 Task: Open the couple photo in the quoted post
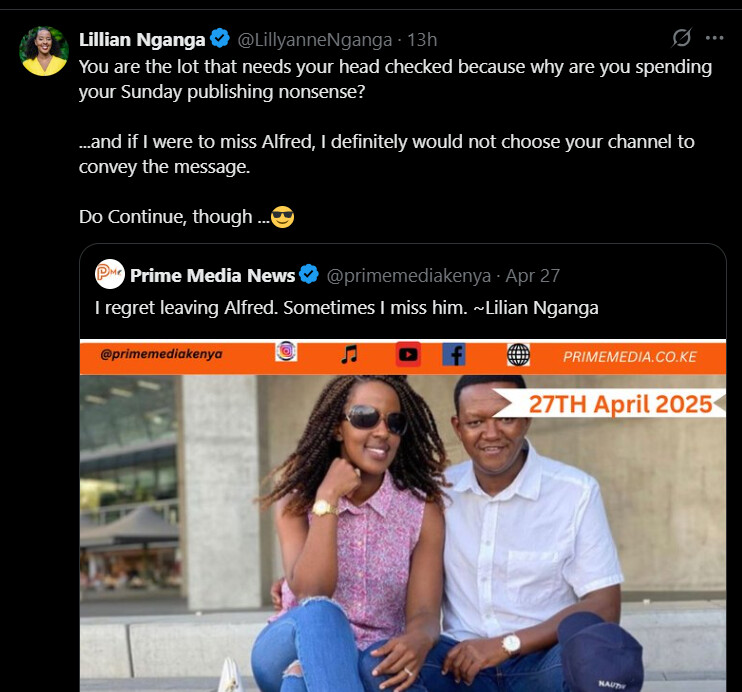click(402, 530)
